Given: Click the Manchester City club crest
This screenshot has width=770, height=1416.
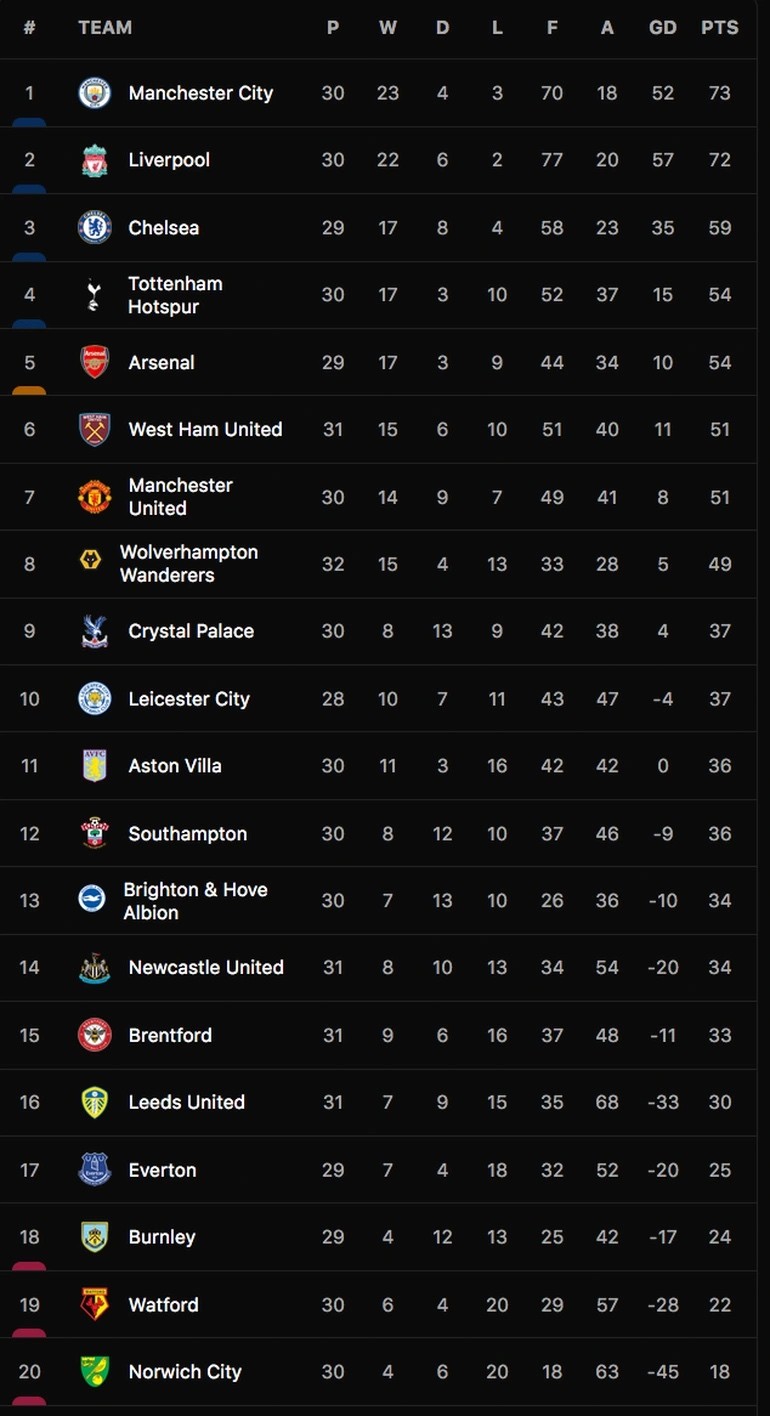Looking at the screenshot, I should tap(94, 92).
